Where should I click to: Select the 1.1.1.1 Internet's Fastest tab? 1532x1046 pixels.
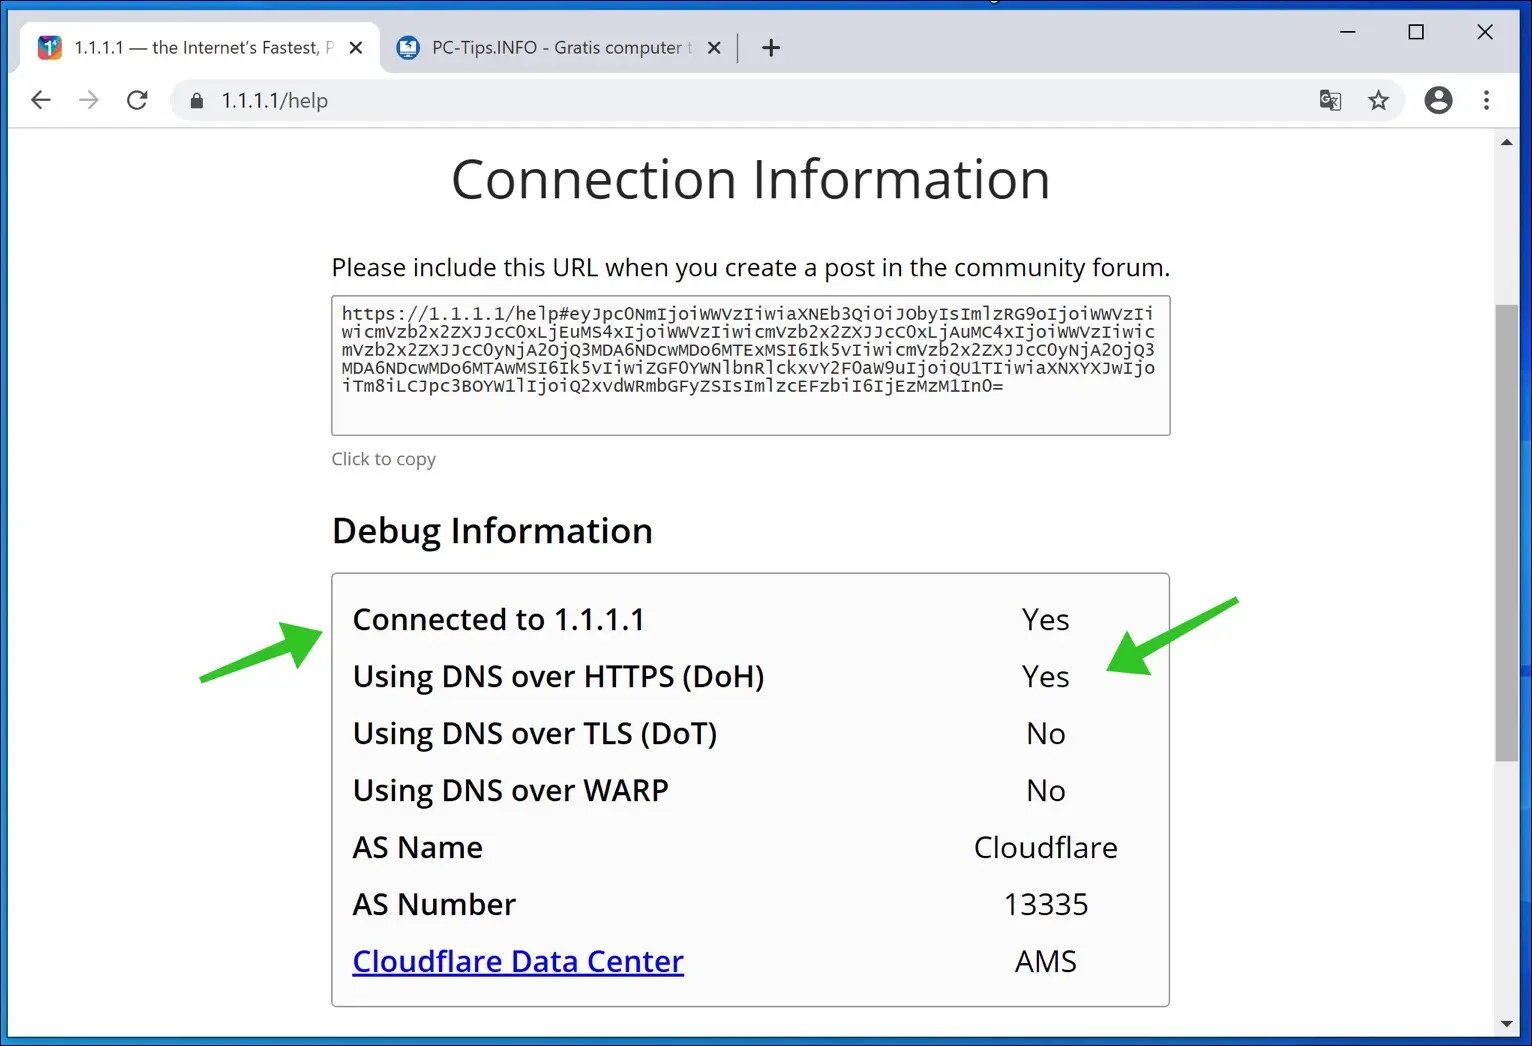click(x=200, y=48)
